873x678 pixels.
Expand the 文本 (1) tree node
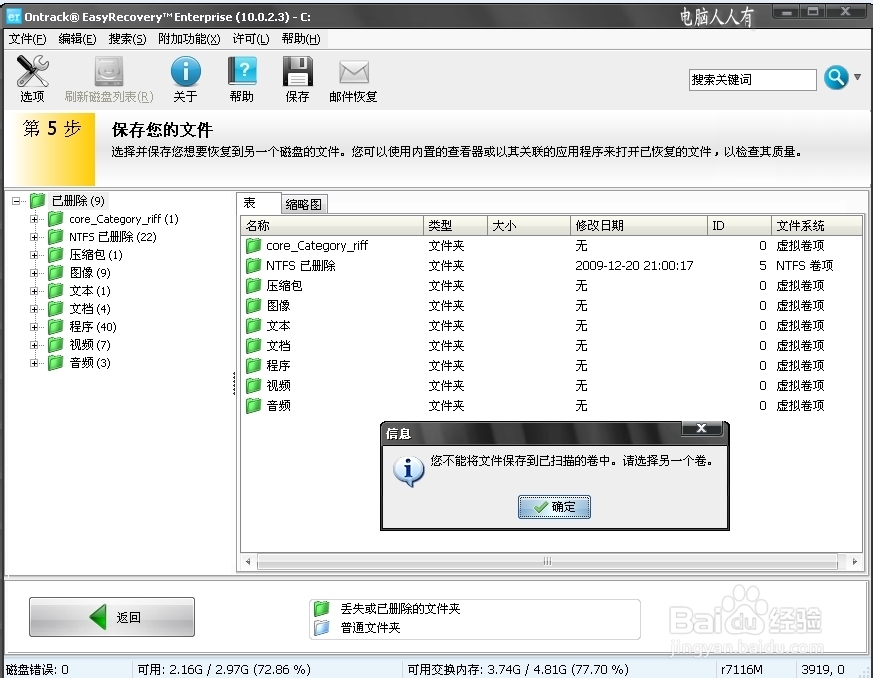coord(35,291)
